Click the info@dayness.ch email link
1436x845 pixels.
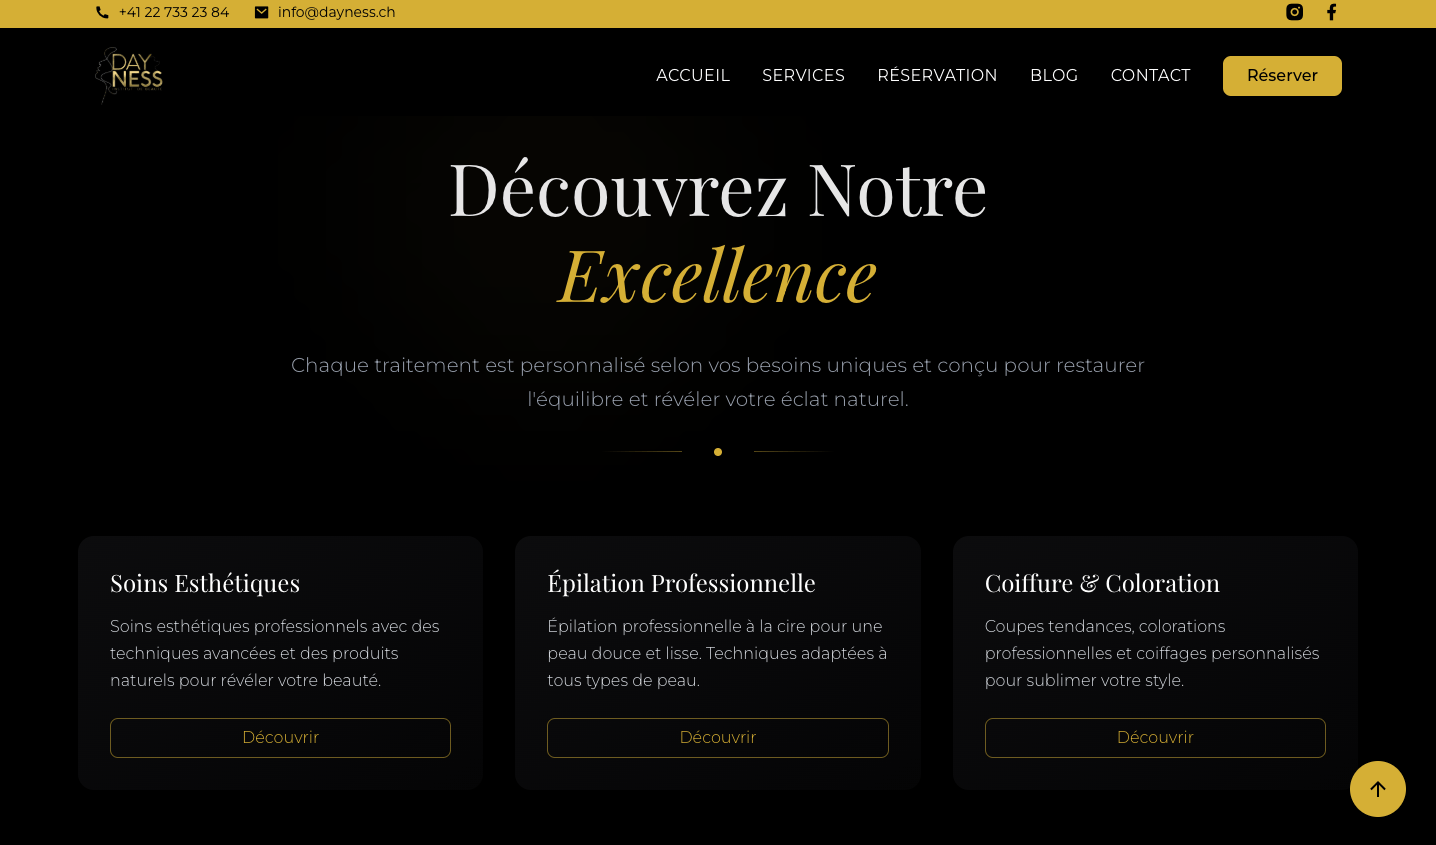tap(336, 12)
